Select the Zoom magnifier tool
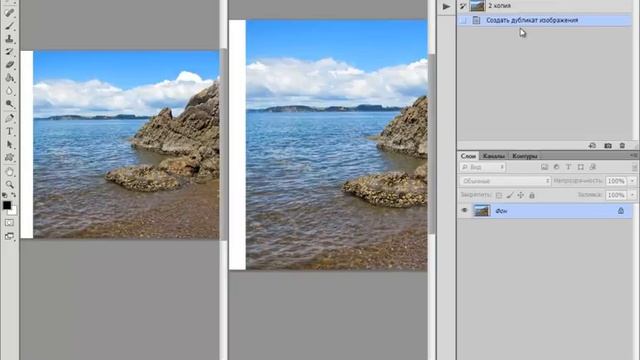This screenshot has width=640, height=360. [9, 184]
